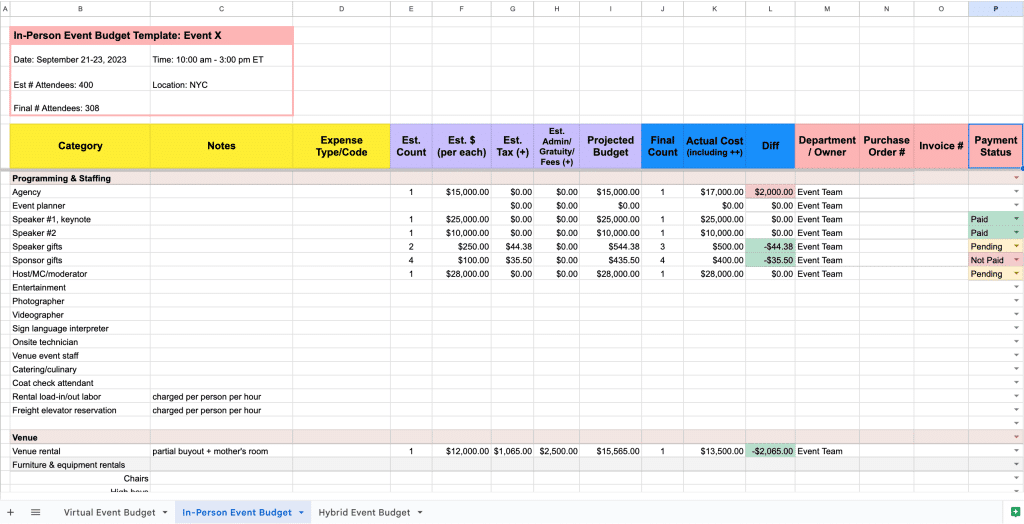Open Pending status dropdown for Speaker gifts

point(1016,246)
